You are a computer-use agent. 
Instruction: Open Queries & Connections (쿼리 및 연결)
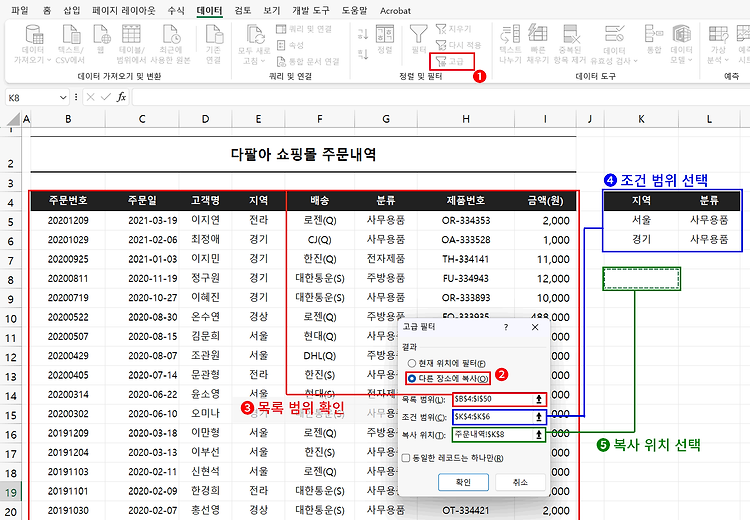[x=304, y=29]
